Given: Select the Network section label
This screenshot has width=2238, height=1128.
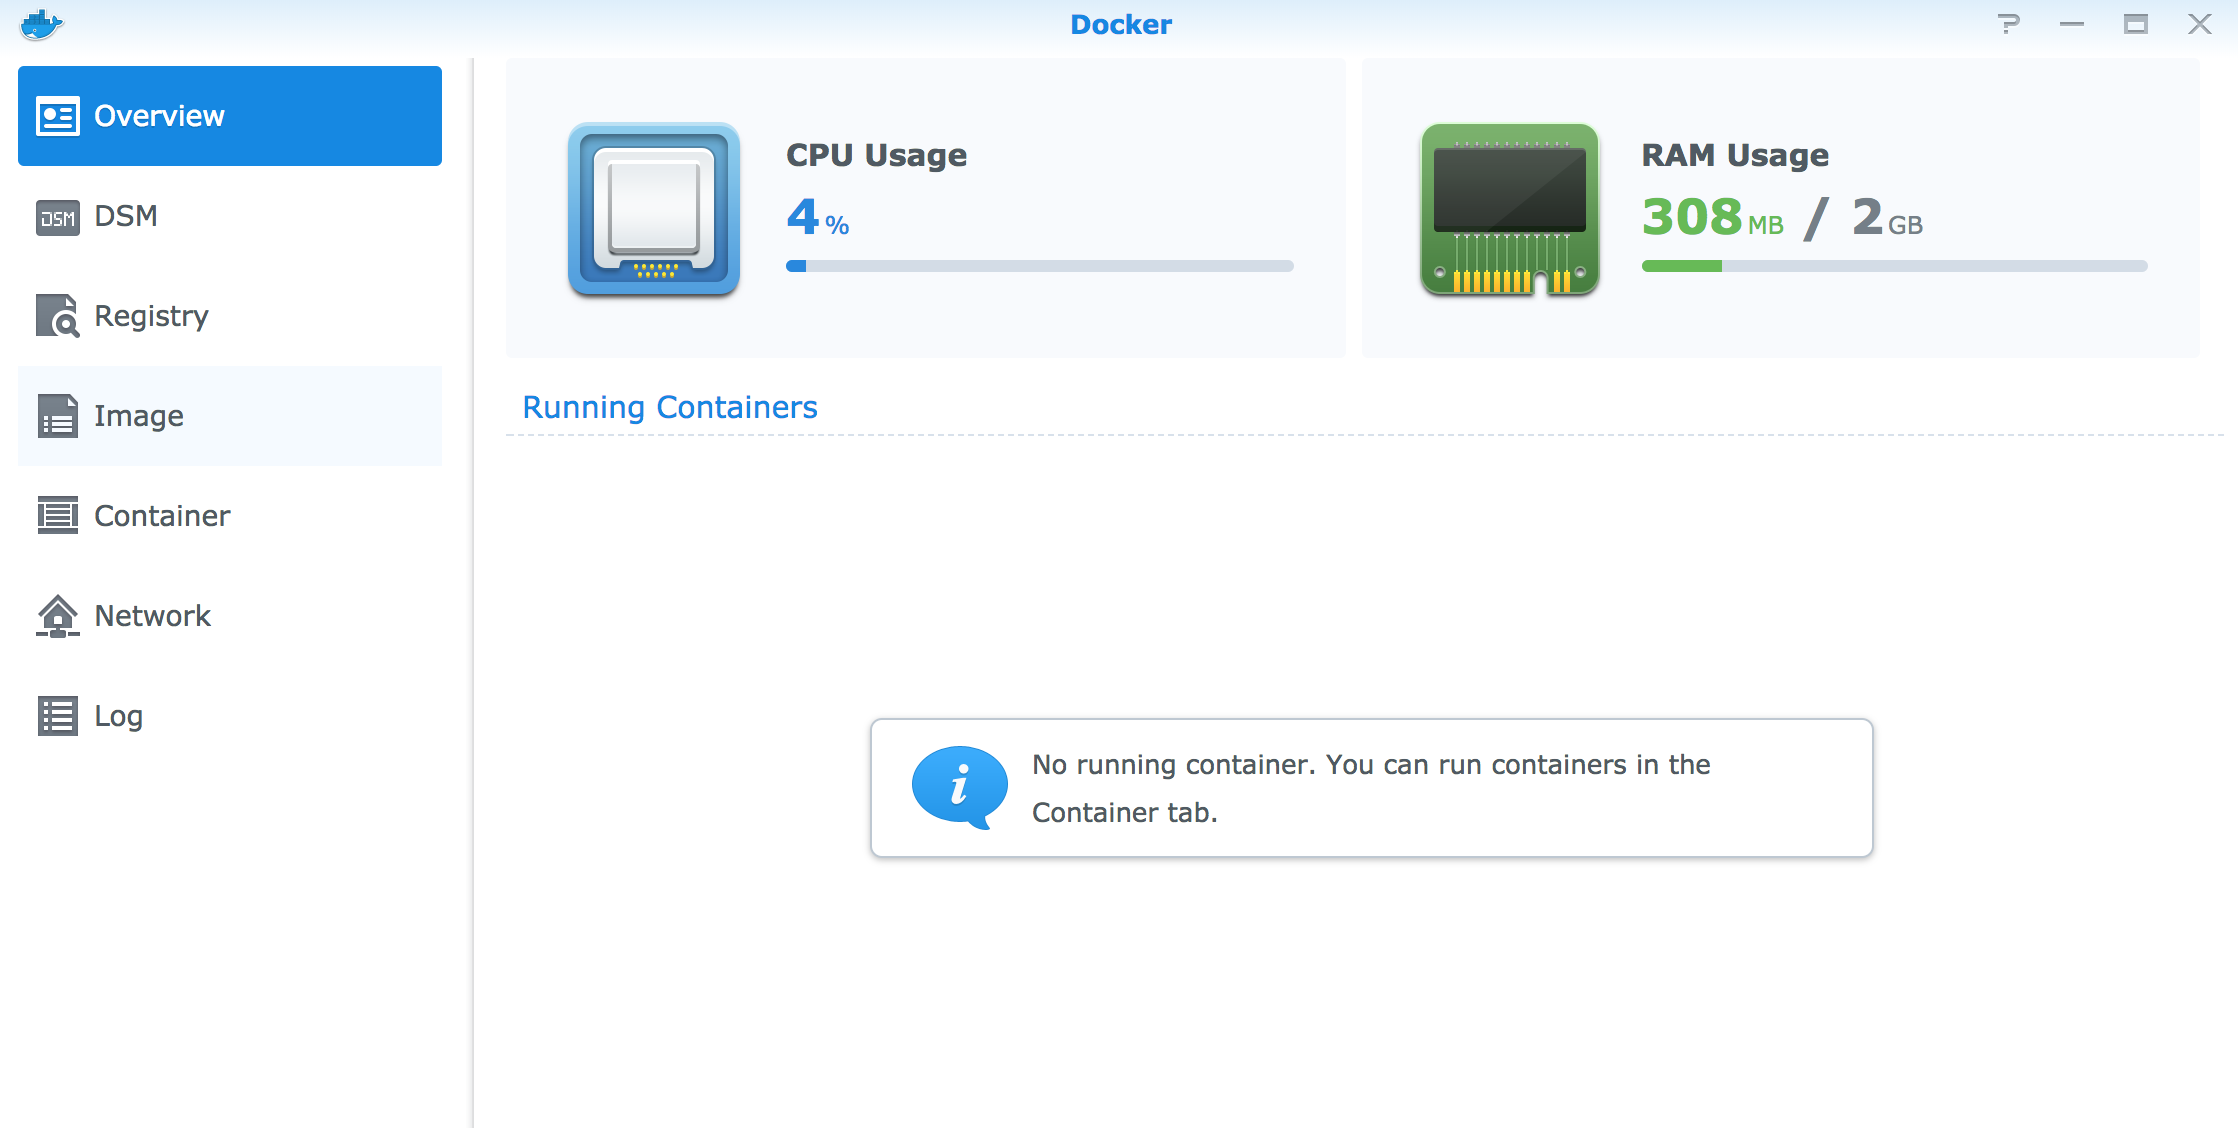Looking at the screenshot, I should [x=152, y=616].
